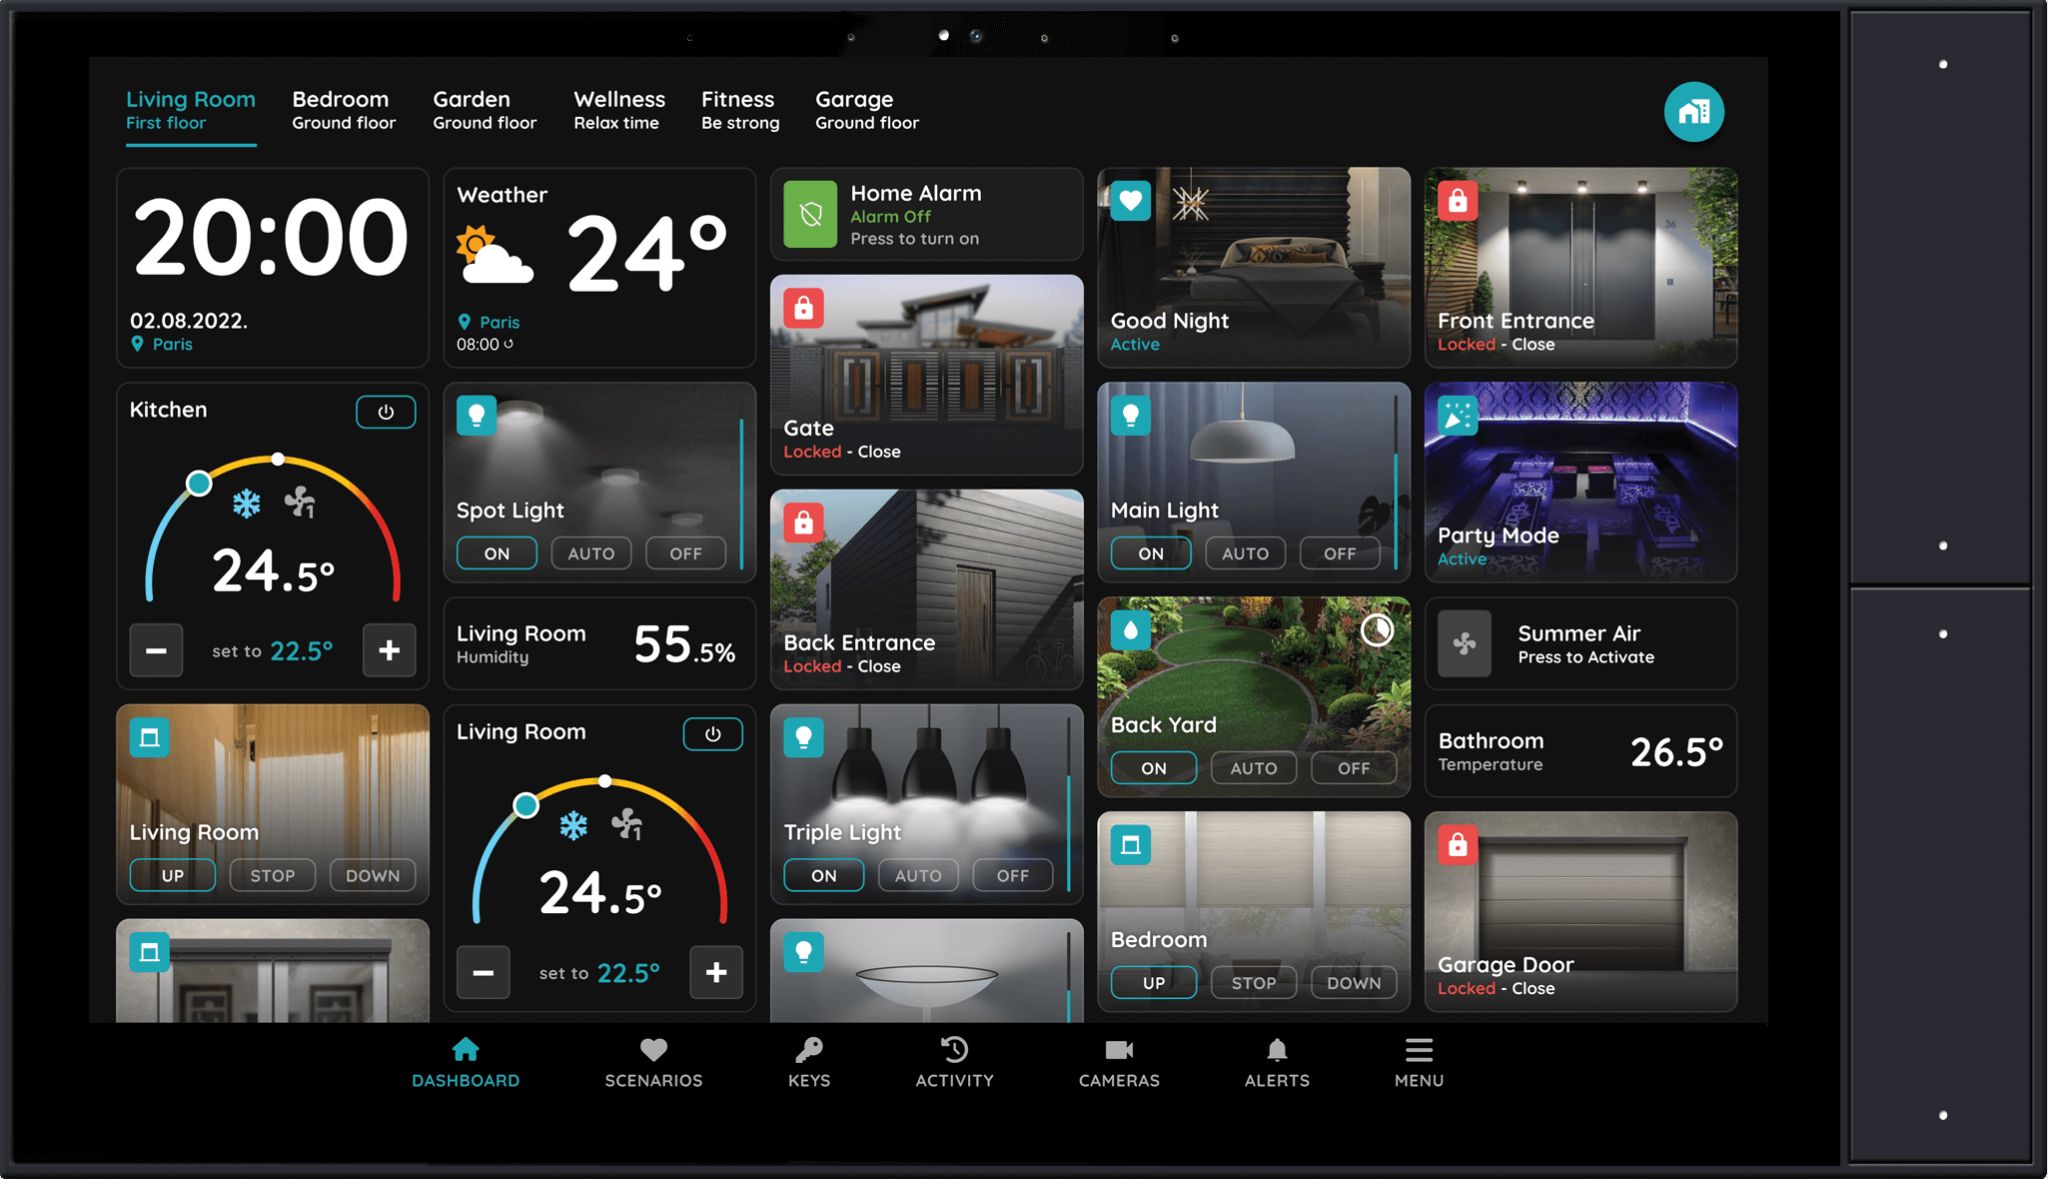Toggle Kitchen thermostat power button
2048x1179 pixels.
pos(386,412)
